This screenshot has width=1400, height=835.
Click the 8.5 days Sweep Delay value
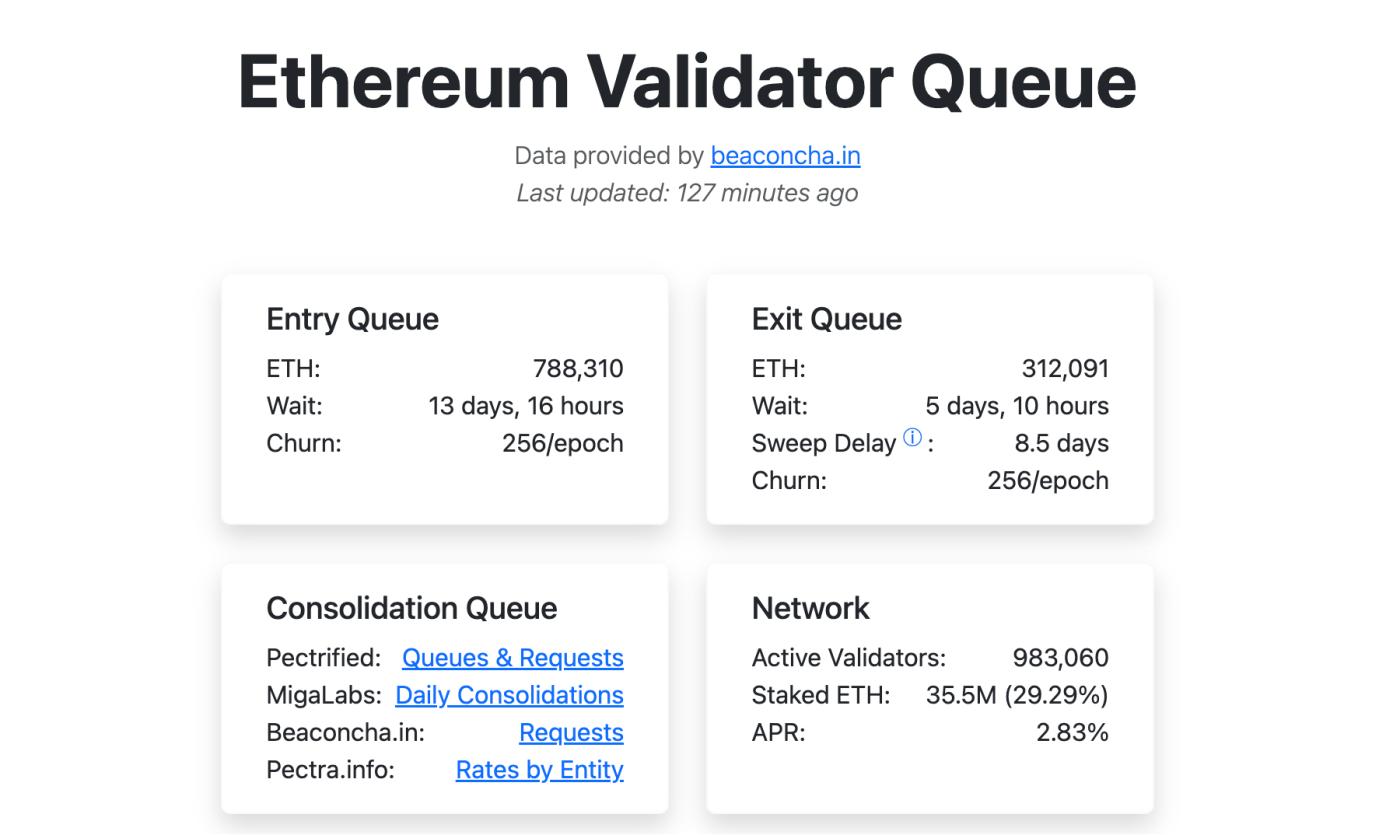pyautogui.click(x=1061, y=443)
